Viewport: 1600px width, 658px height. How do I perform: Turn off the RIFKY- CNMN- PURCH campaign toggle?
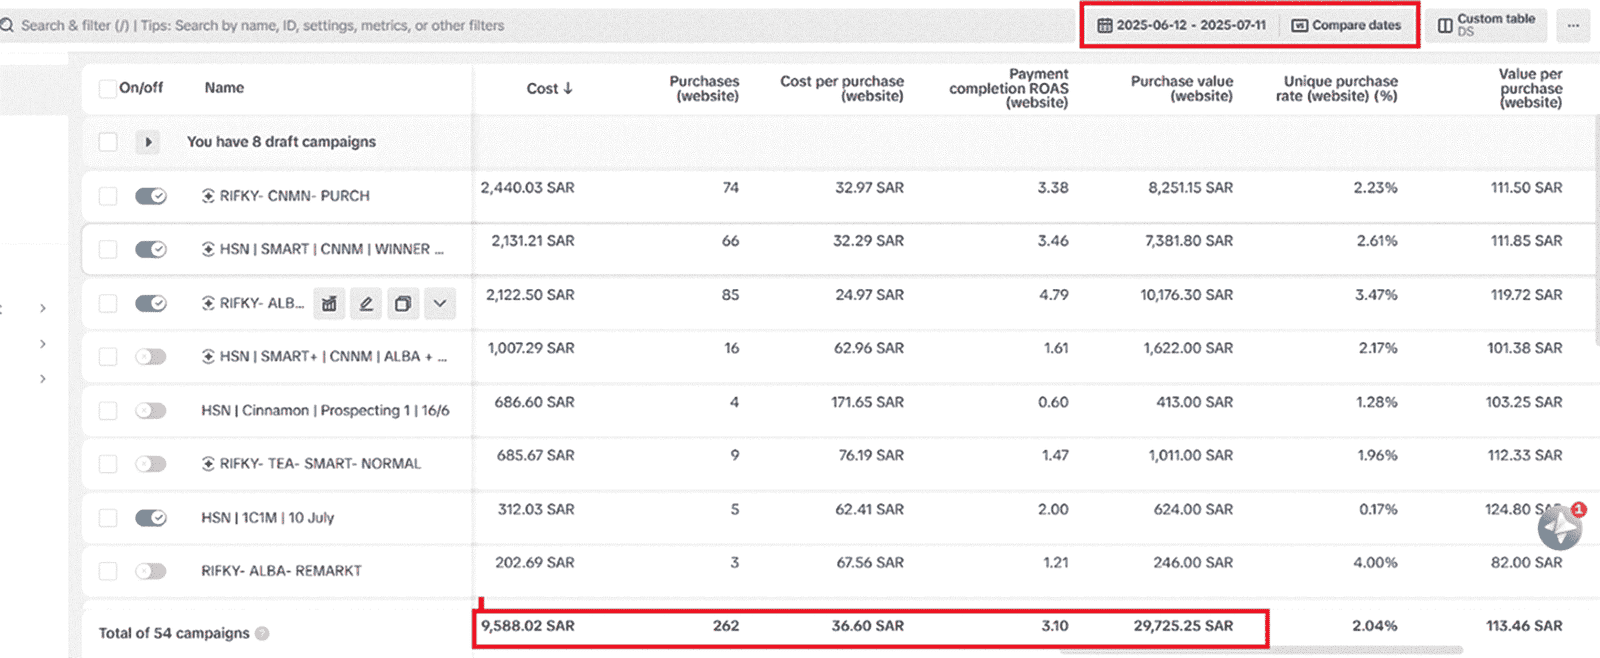pyautogui.click(x=151, y=196)
